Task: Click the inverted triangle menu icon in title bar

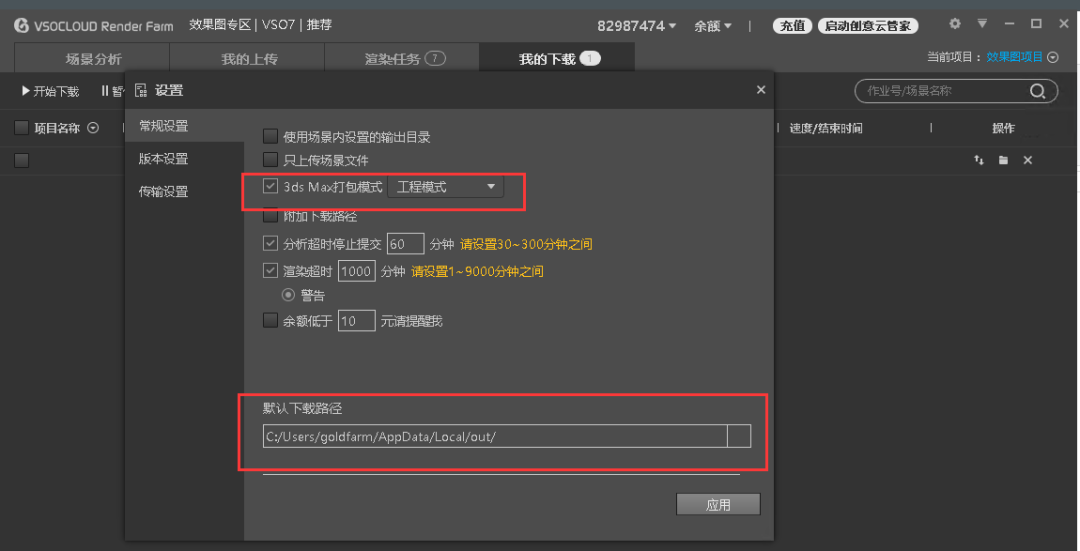Action: pos(982,24)
